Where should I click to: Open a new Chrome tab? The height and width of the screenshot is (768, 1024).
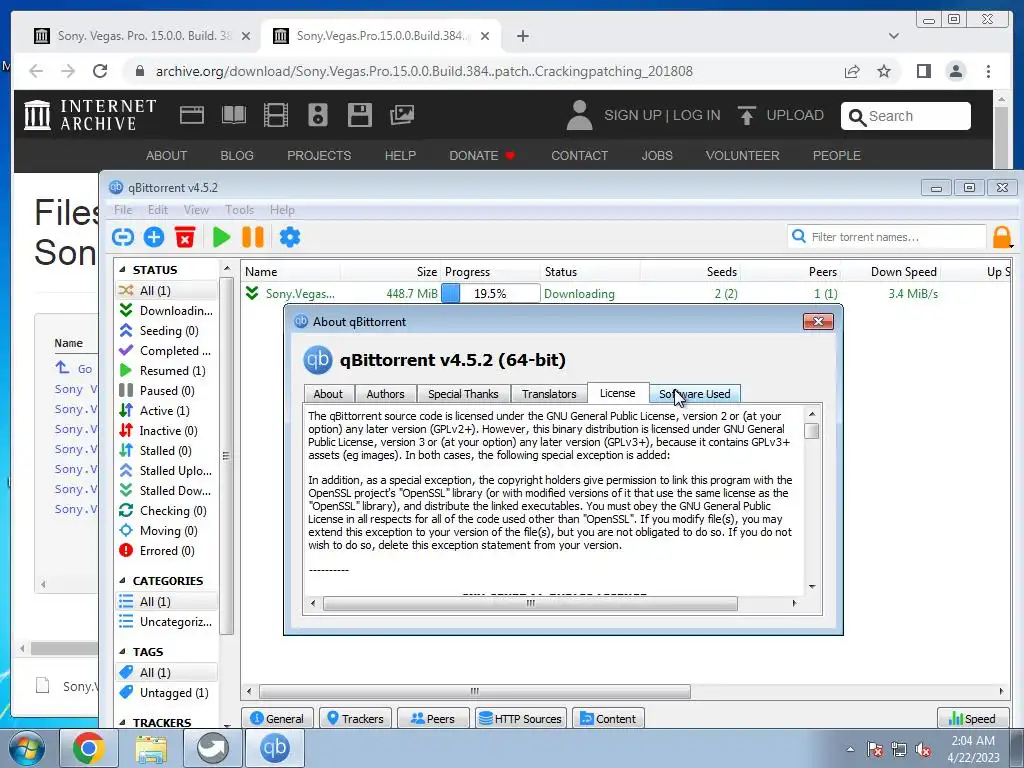(522, 36)
